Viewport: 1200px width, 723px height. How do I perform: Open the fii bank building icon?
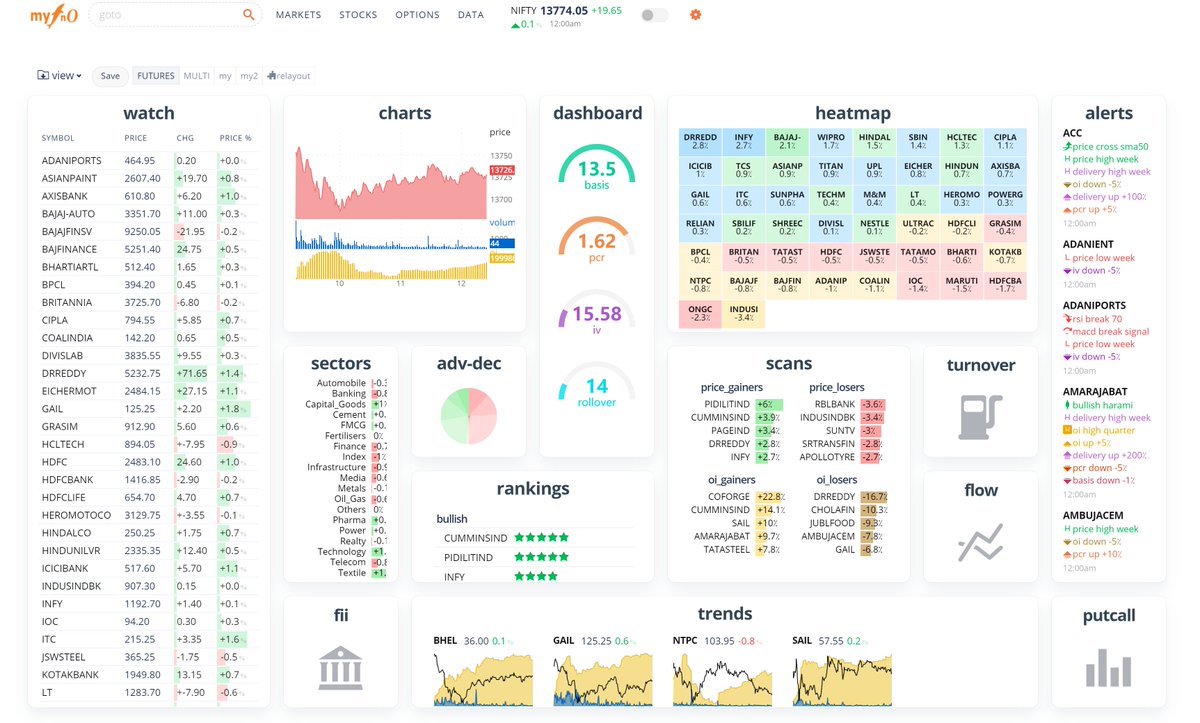point(340,668)
